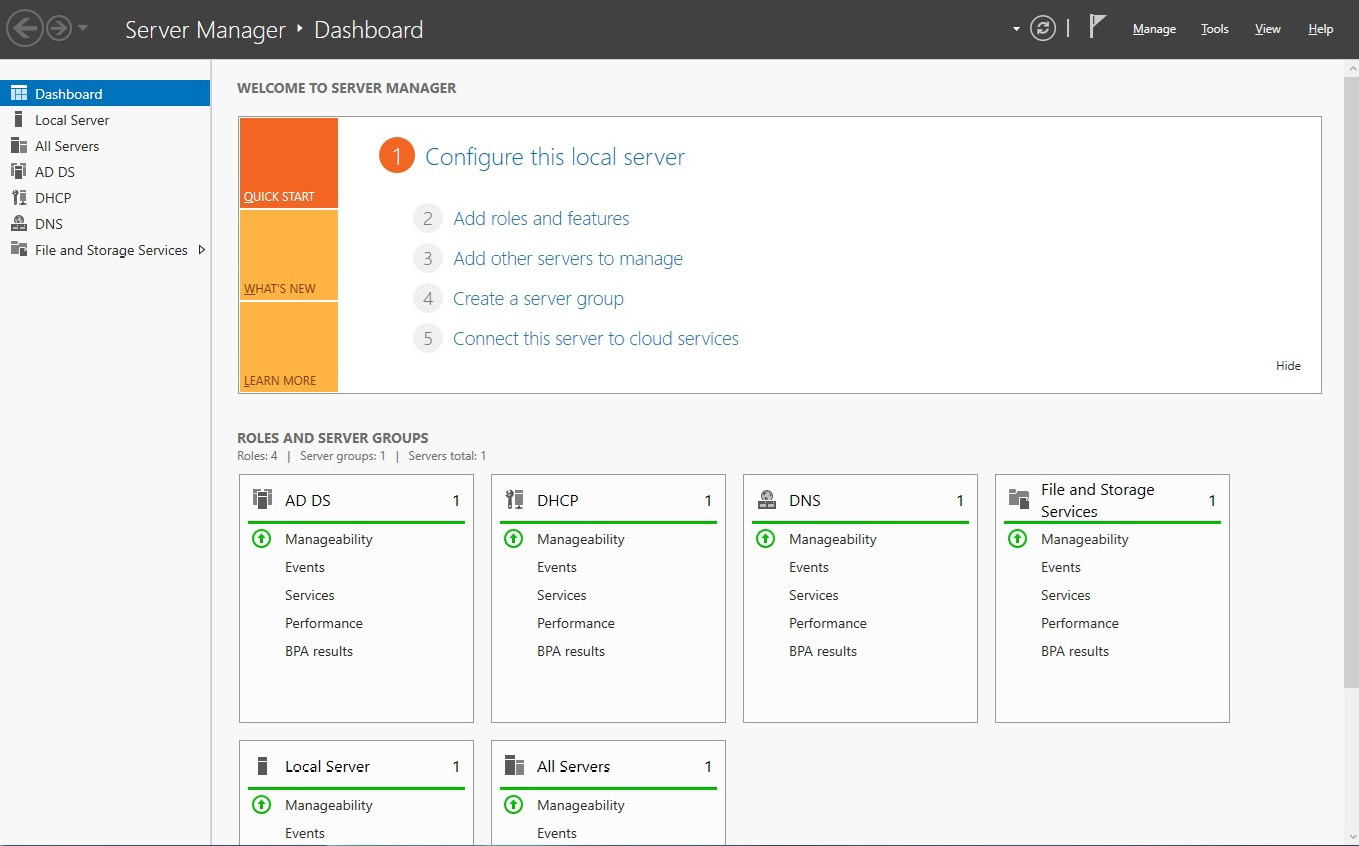Expand File and Storage Services arrow
Image resolution: width=1359 pixels, height=846 pixels.
coord(202,249)
